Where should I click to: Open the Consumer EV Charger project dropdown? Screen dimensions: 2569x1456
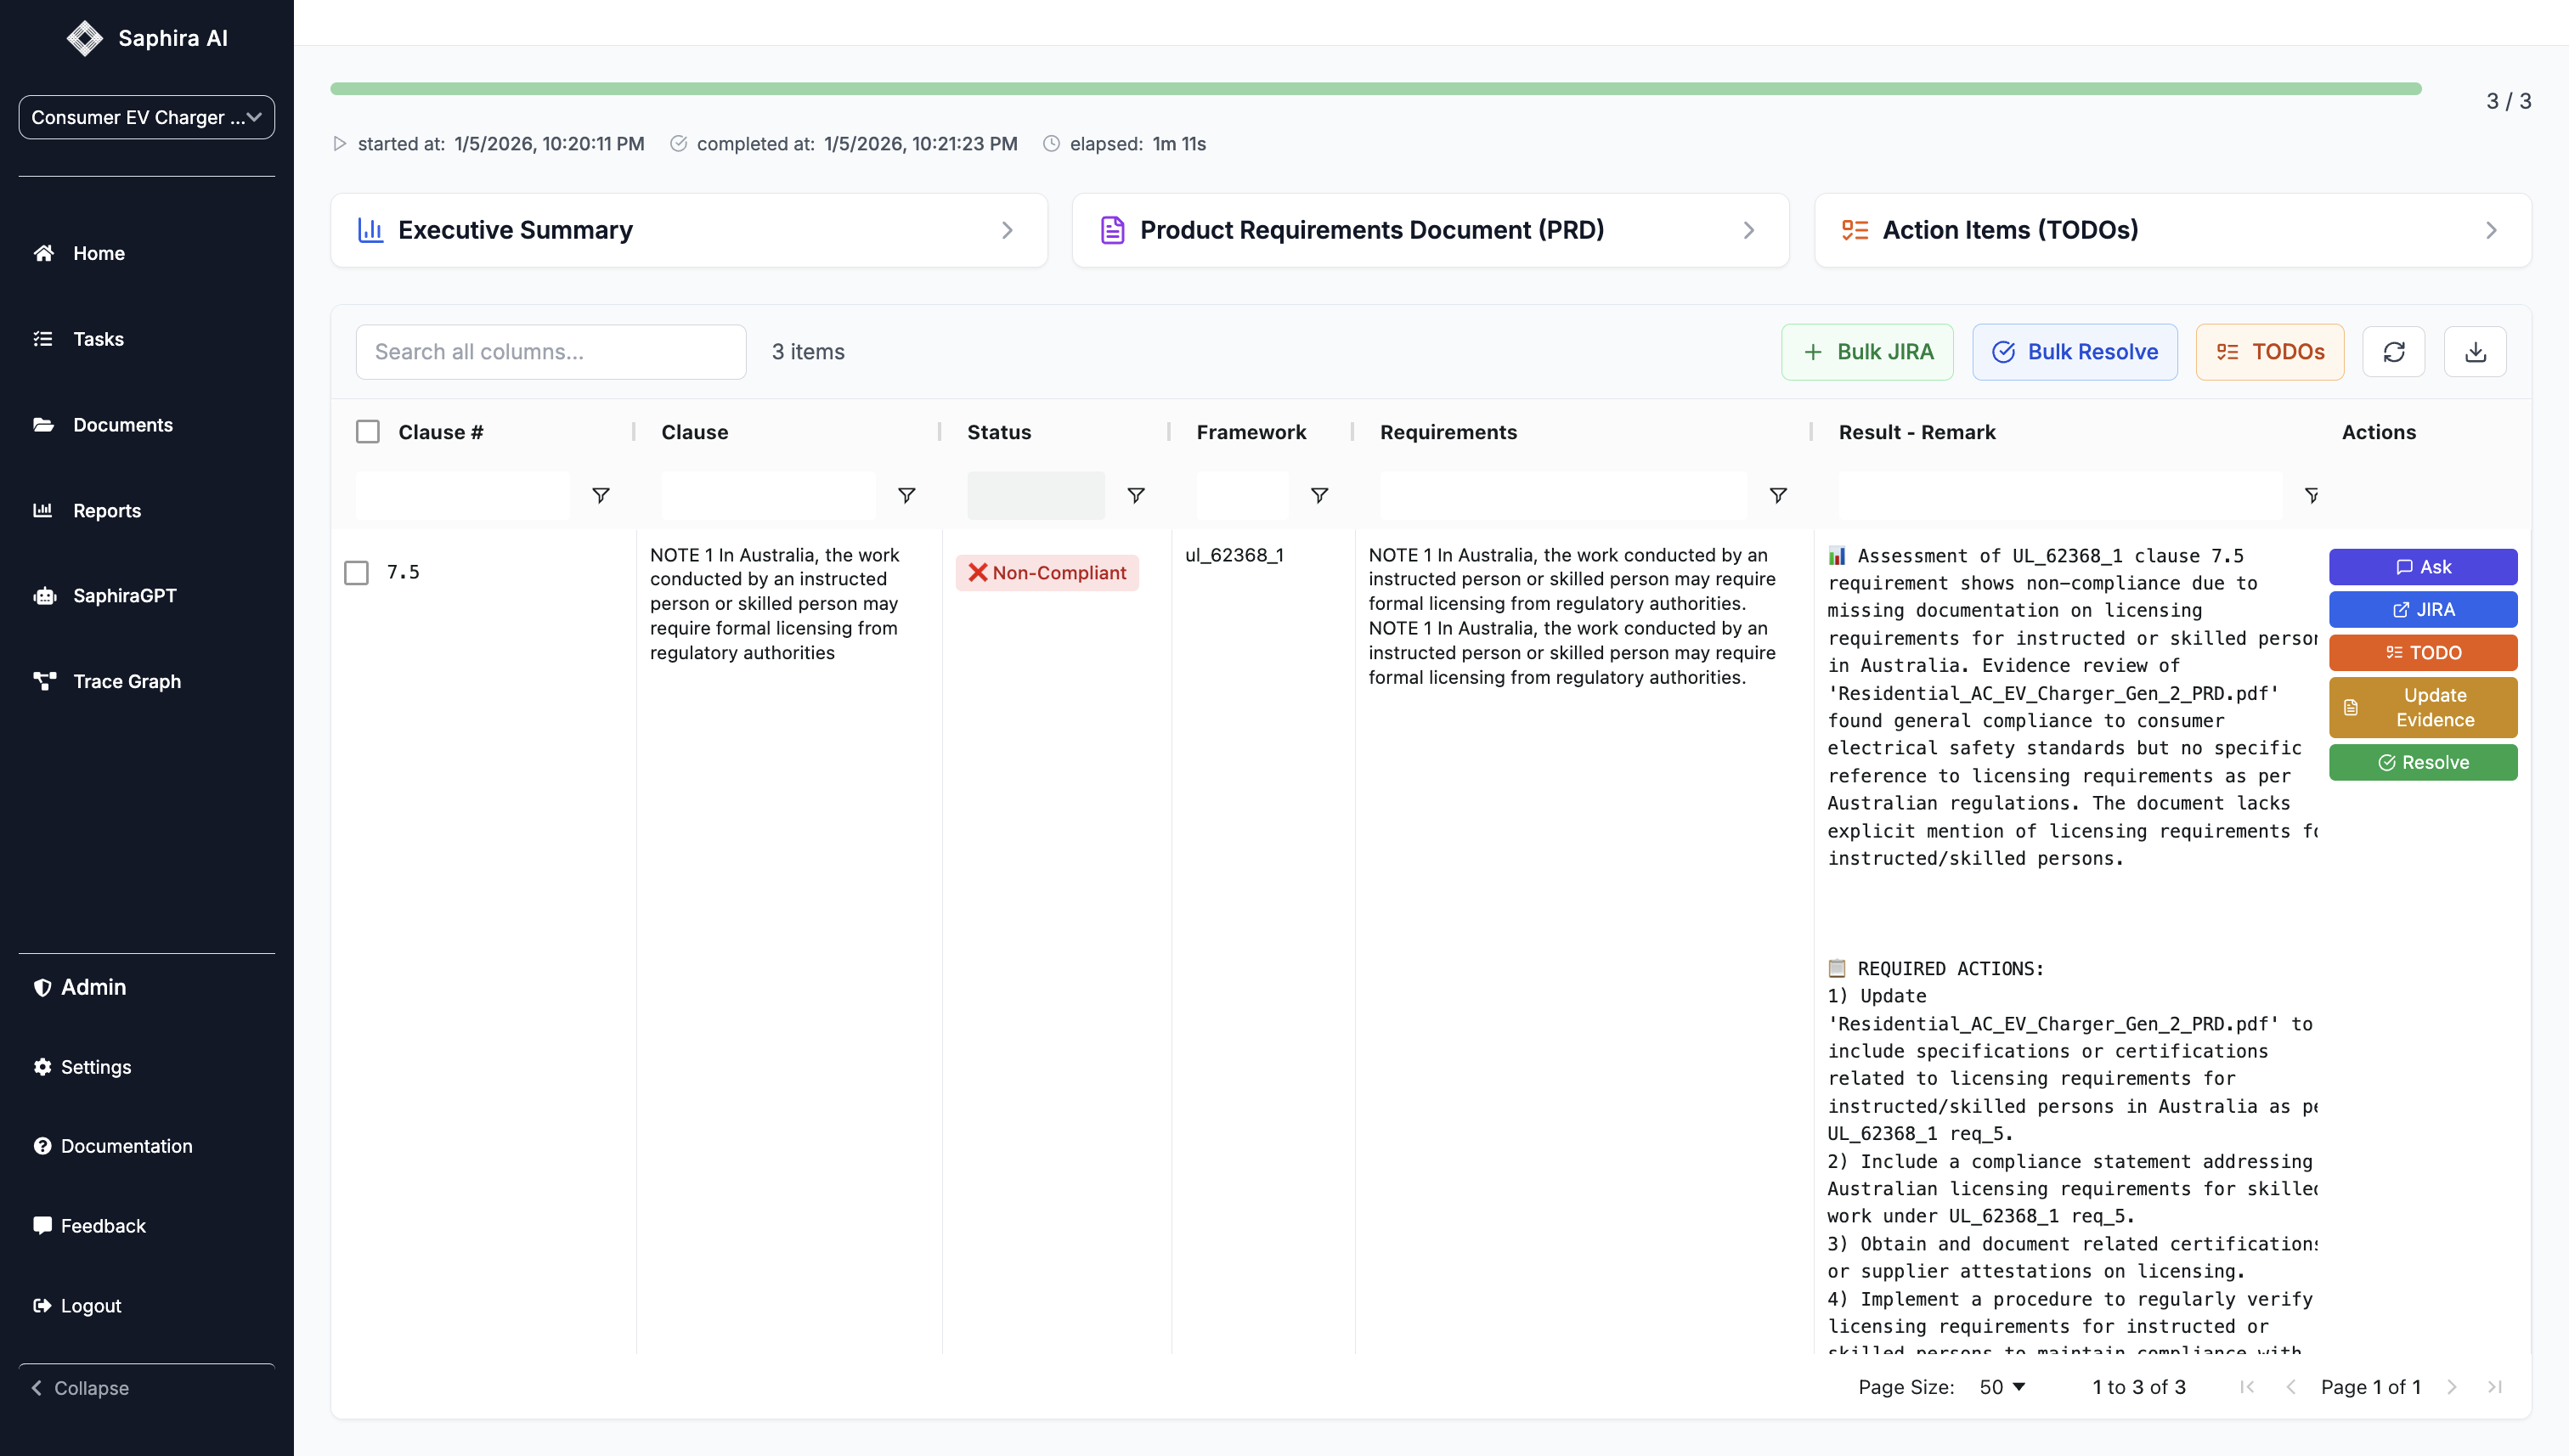tap(146, 117)
